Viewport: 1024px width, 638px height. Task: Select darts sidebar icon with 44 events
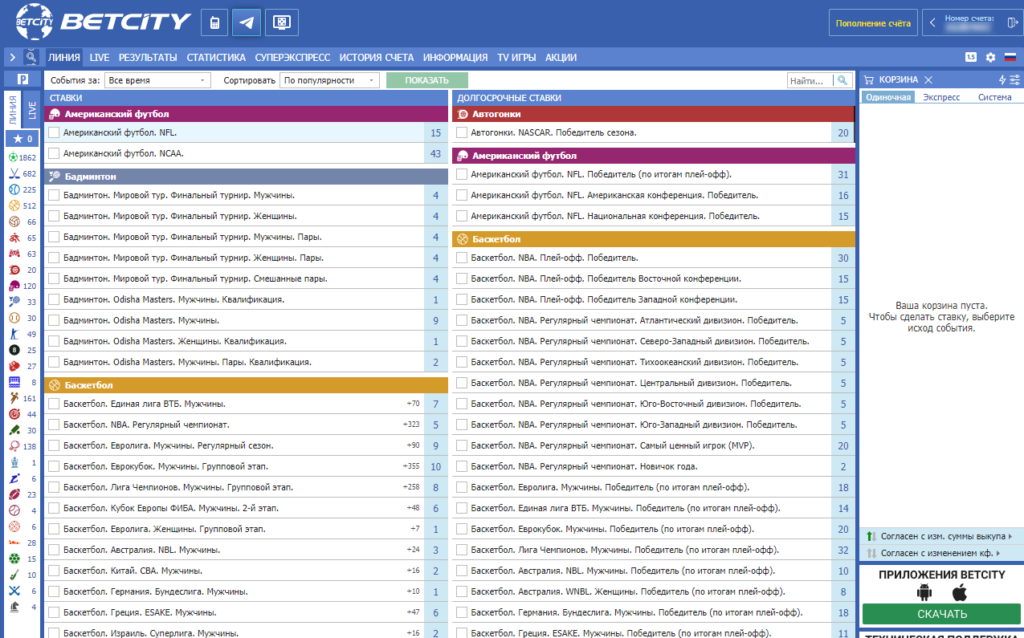tap(14, 414)
